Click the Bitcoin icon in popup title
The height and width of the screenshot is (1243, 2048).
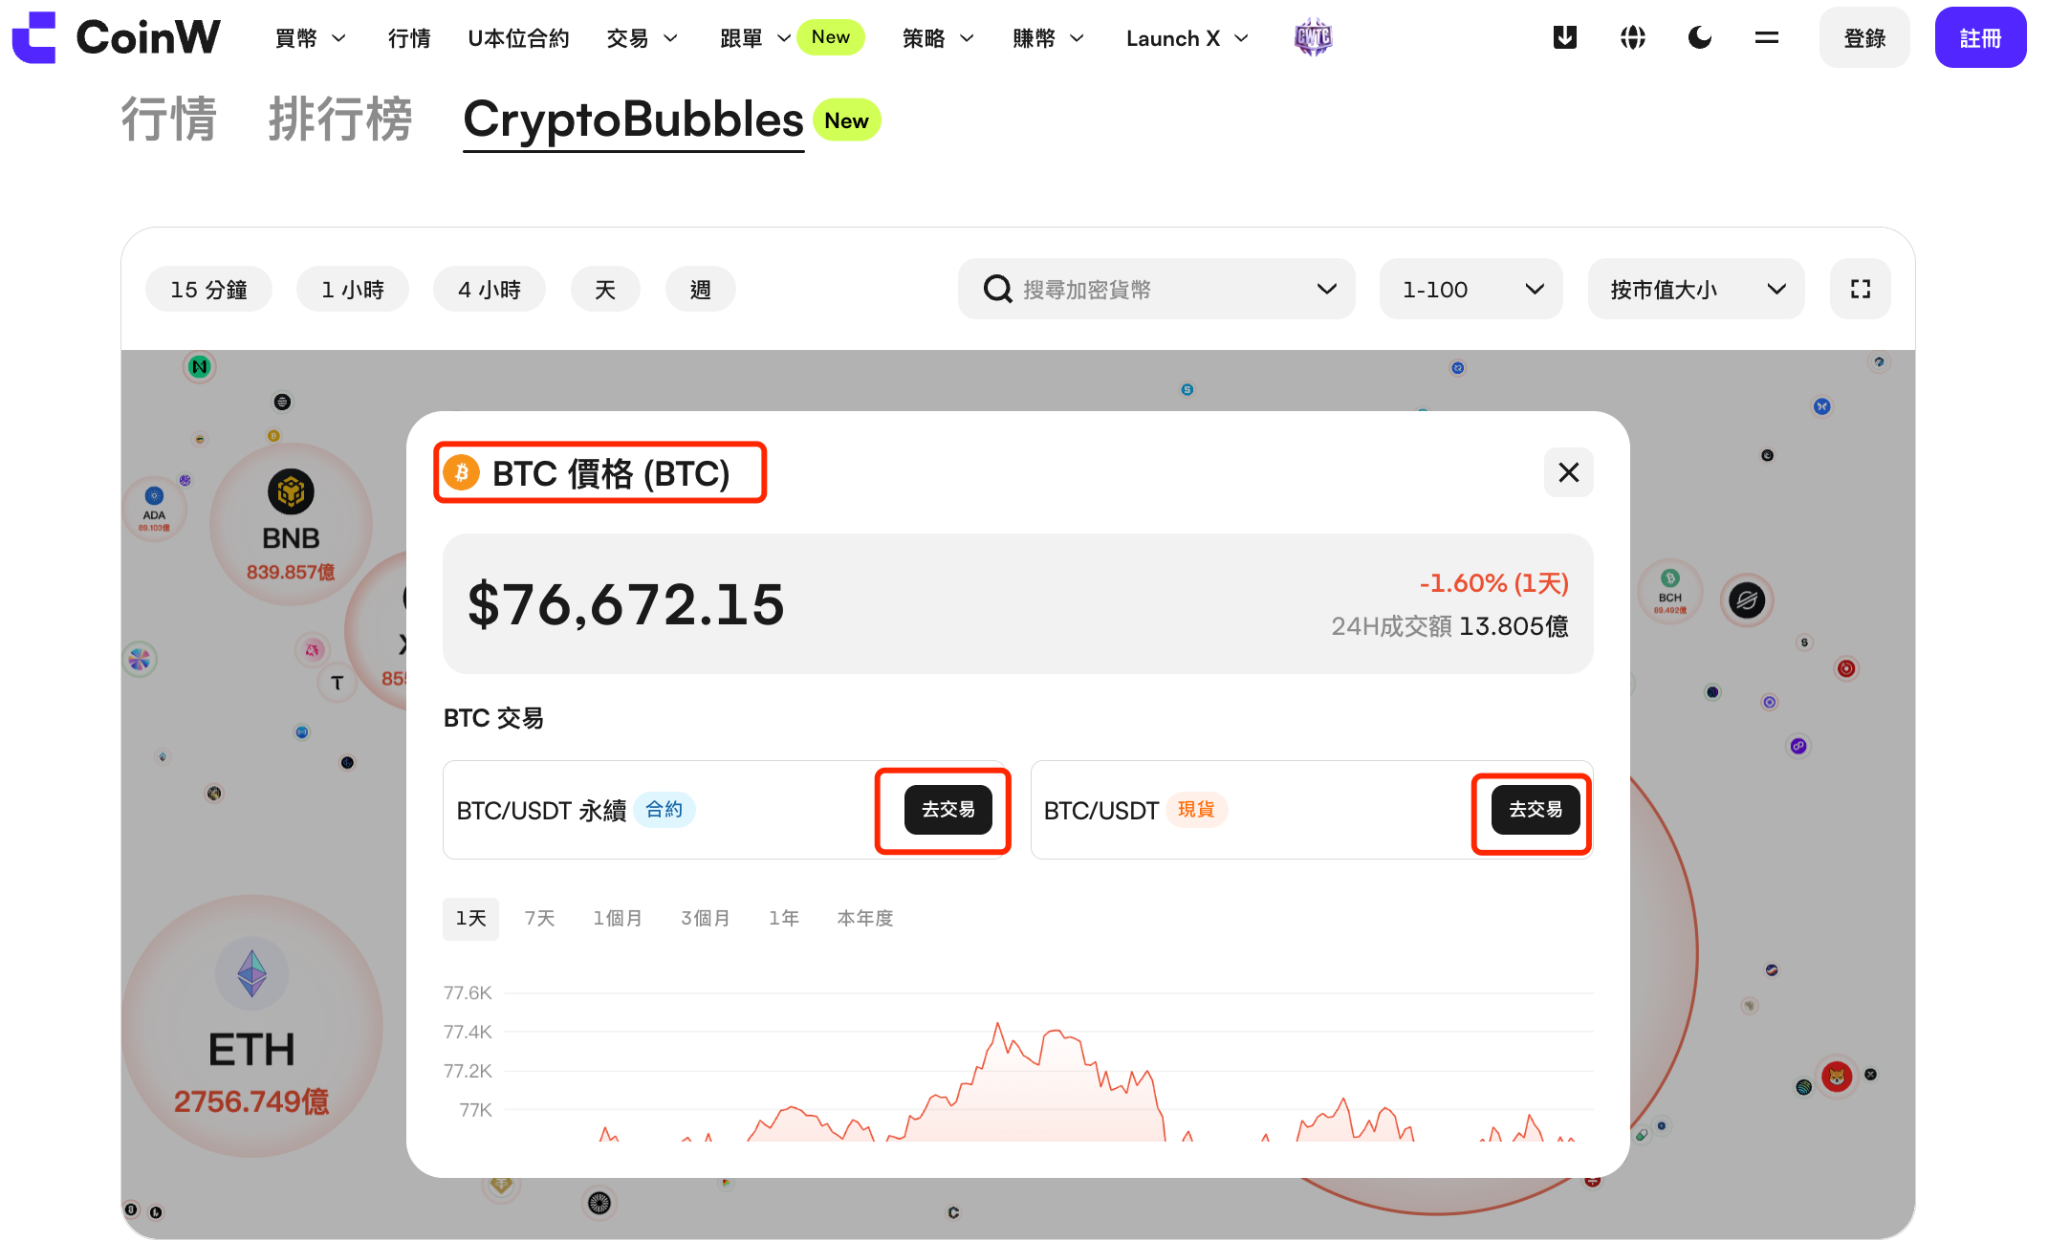(462, 473)
